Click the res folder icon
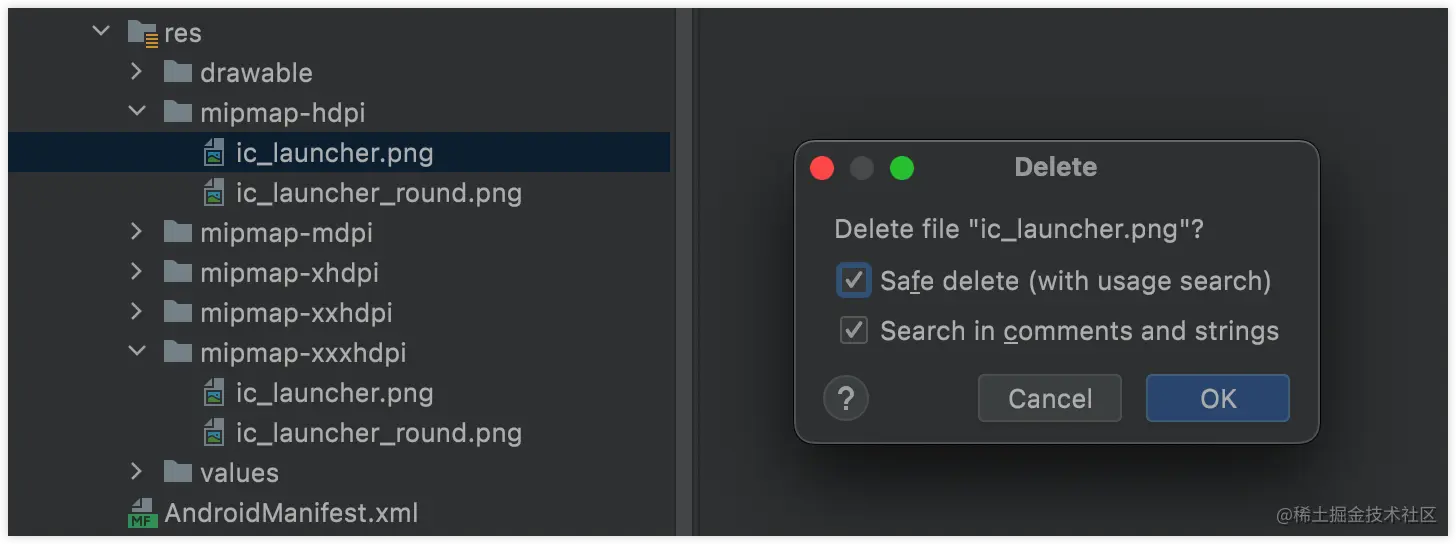 coord(144,33)
